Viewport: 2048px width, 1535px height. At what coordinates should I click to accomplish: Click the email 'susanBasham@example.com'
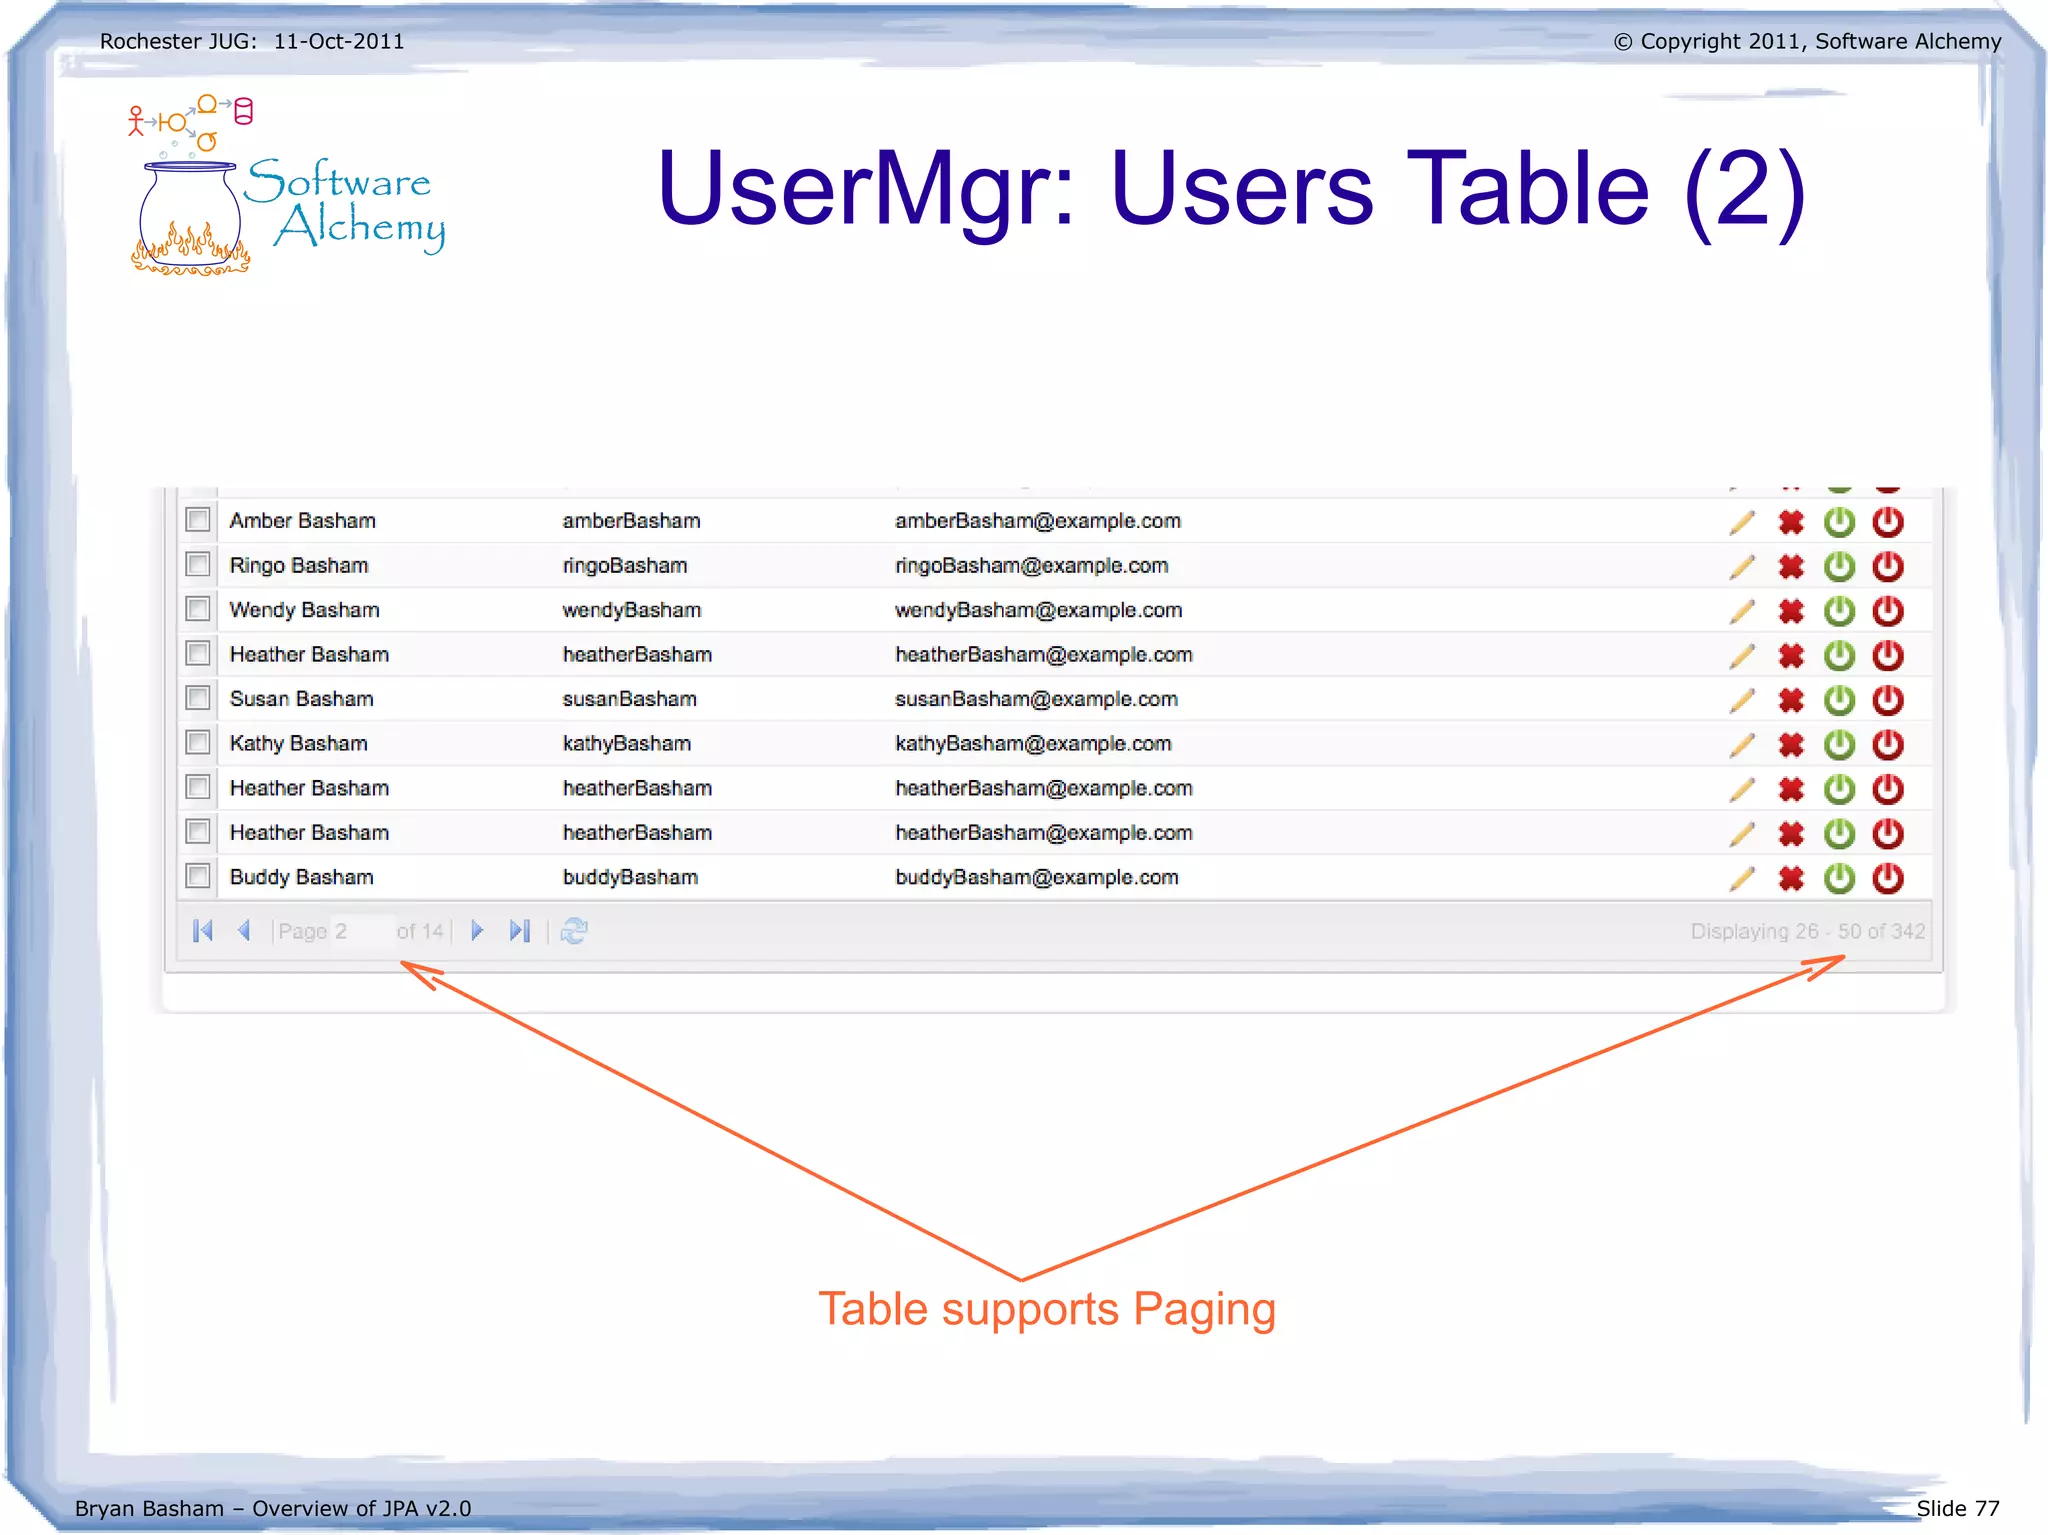[x=1036, y=700]
